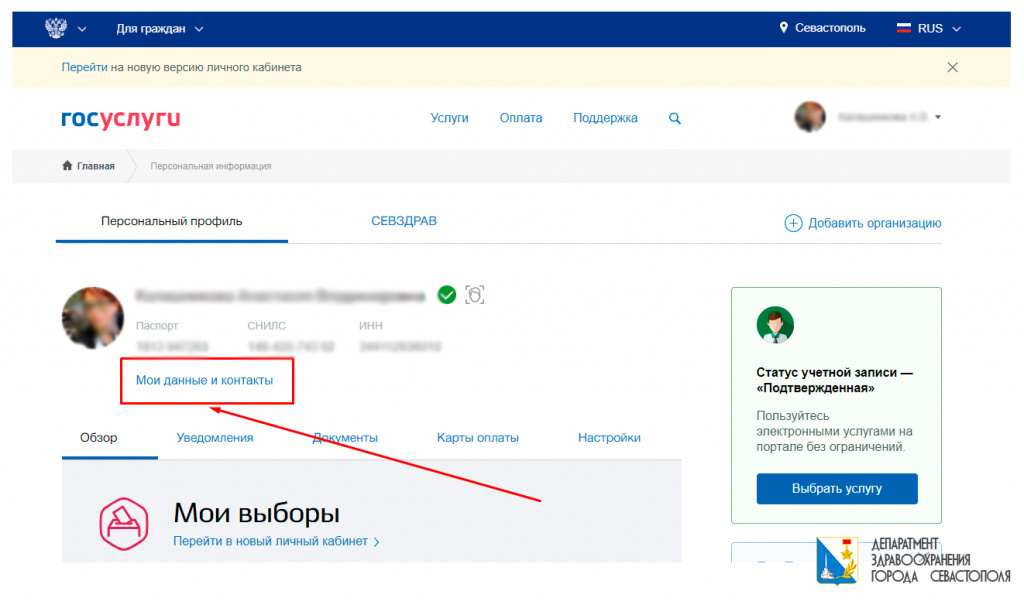This screenshot has width=1024, height=608.
Task: Click the face biometrics scan icon
Action: pyautogui.click(x=475, y=294)
